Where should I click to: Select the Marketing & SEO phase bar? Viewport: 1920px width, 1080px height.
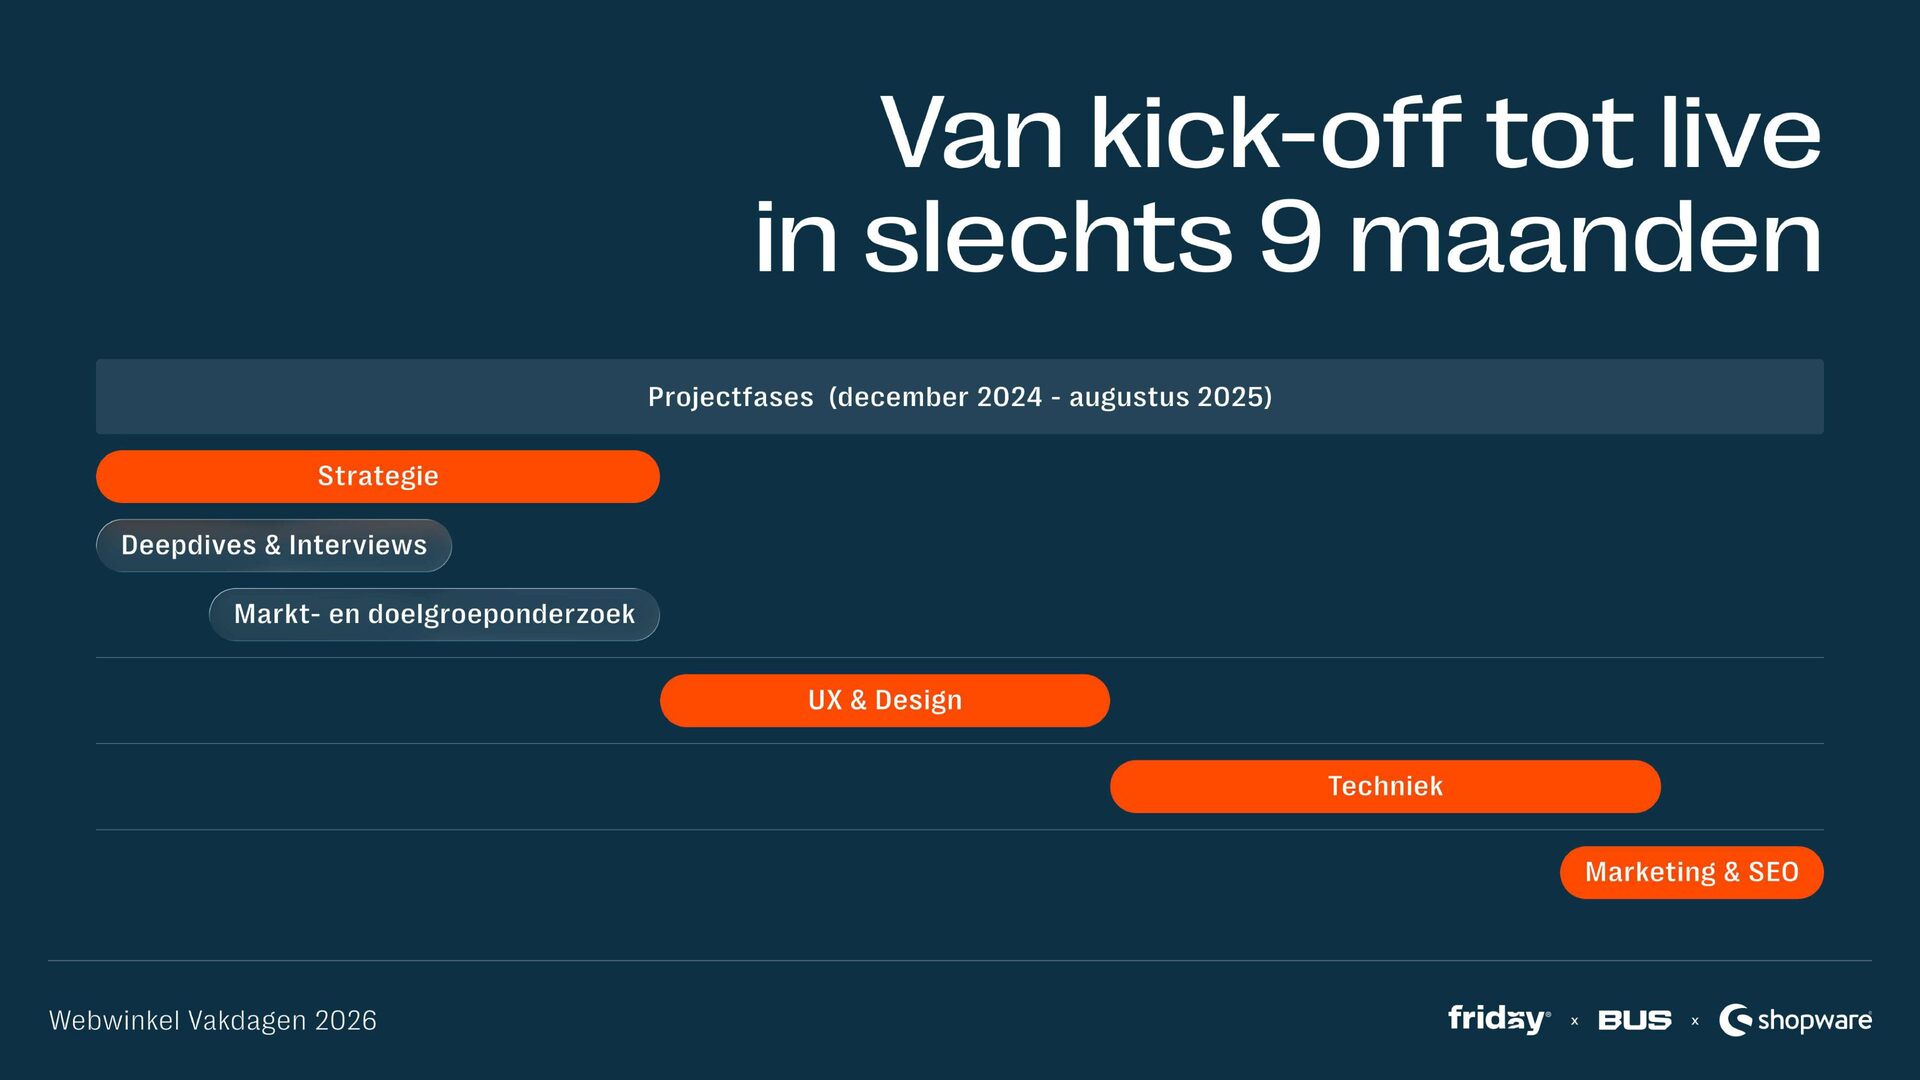1691,872
